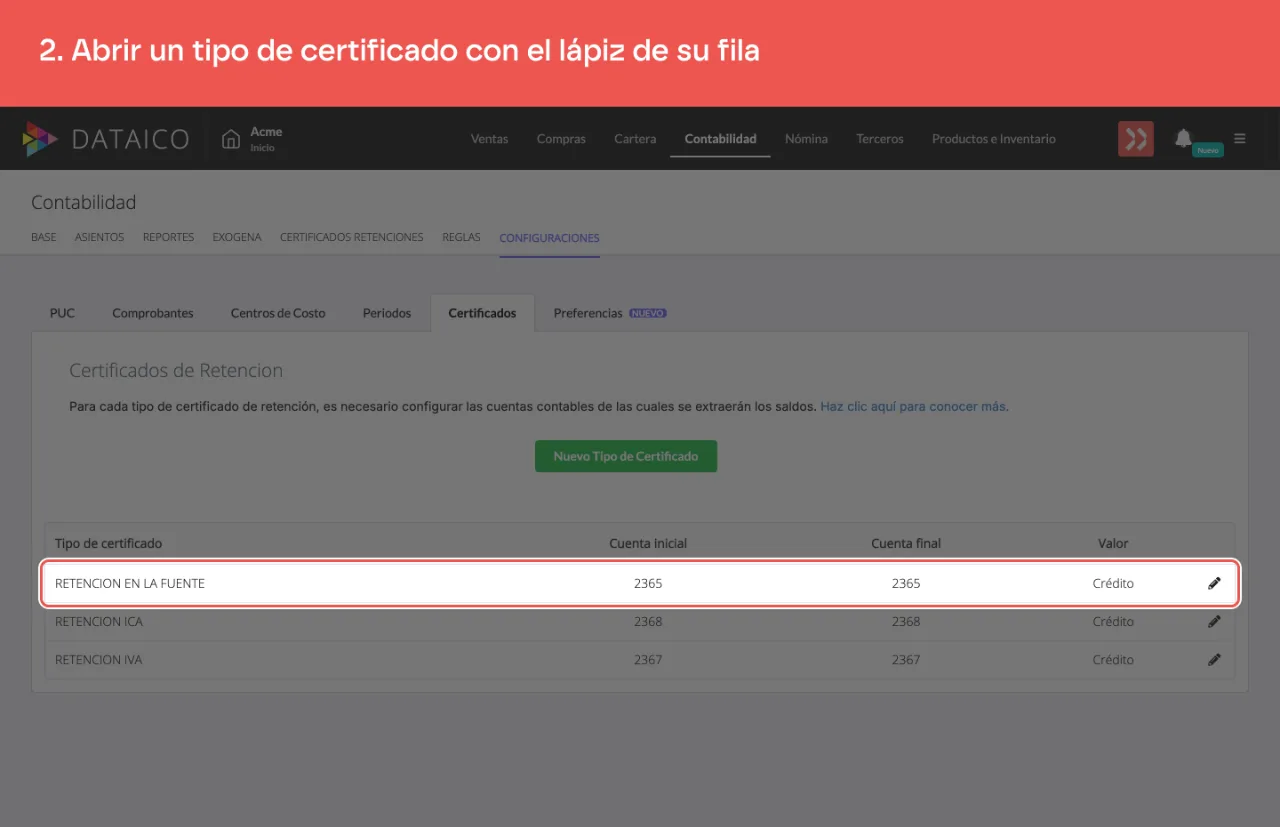Open the Acme home icon
Screen dimensions: 1280x827
click(x=231, y=139)
